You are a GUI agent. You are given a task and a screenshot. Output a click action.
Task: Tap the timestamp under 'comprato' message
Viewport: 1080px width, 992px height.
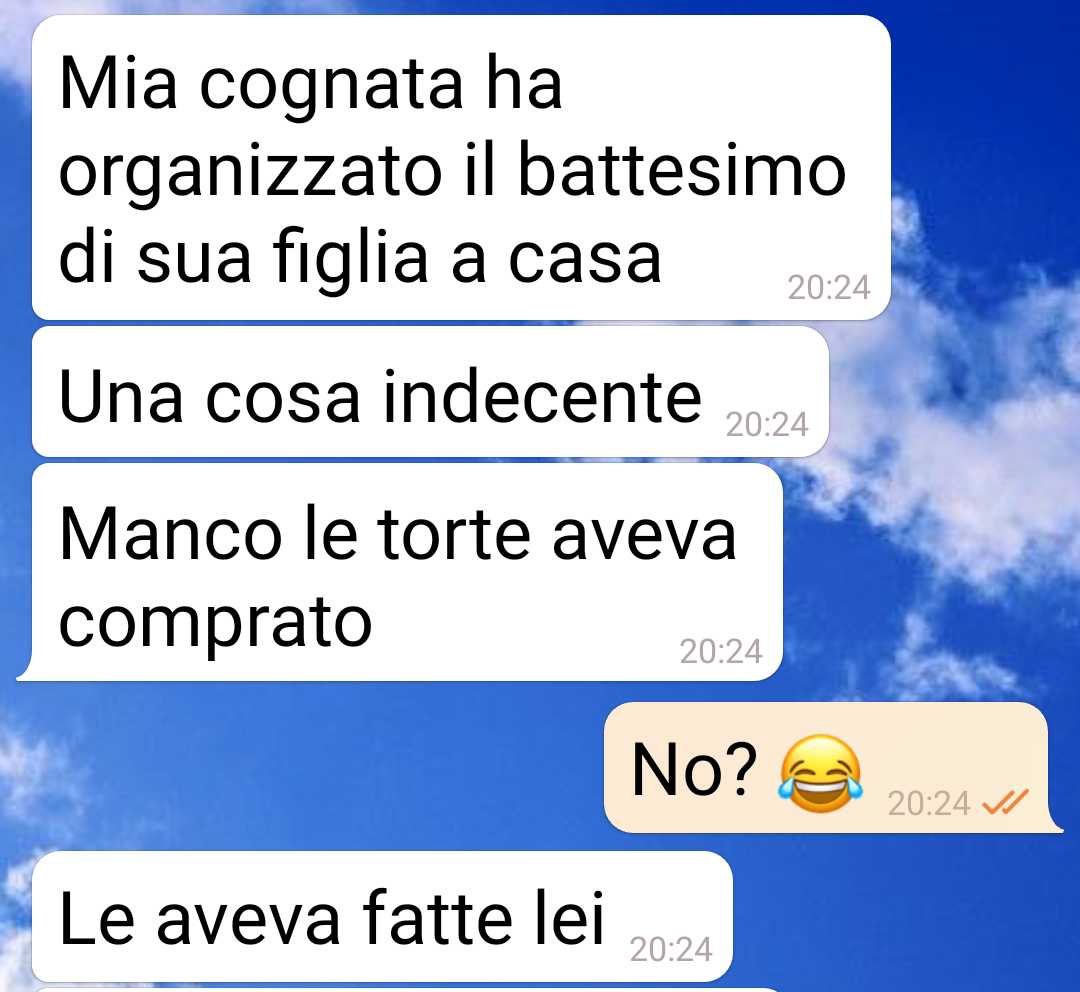click(721, 651)
